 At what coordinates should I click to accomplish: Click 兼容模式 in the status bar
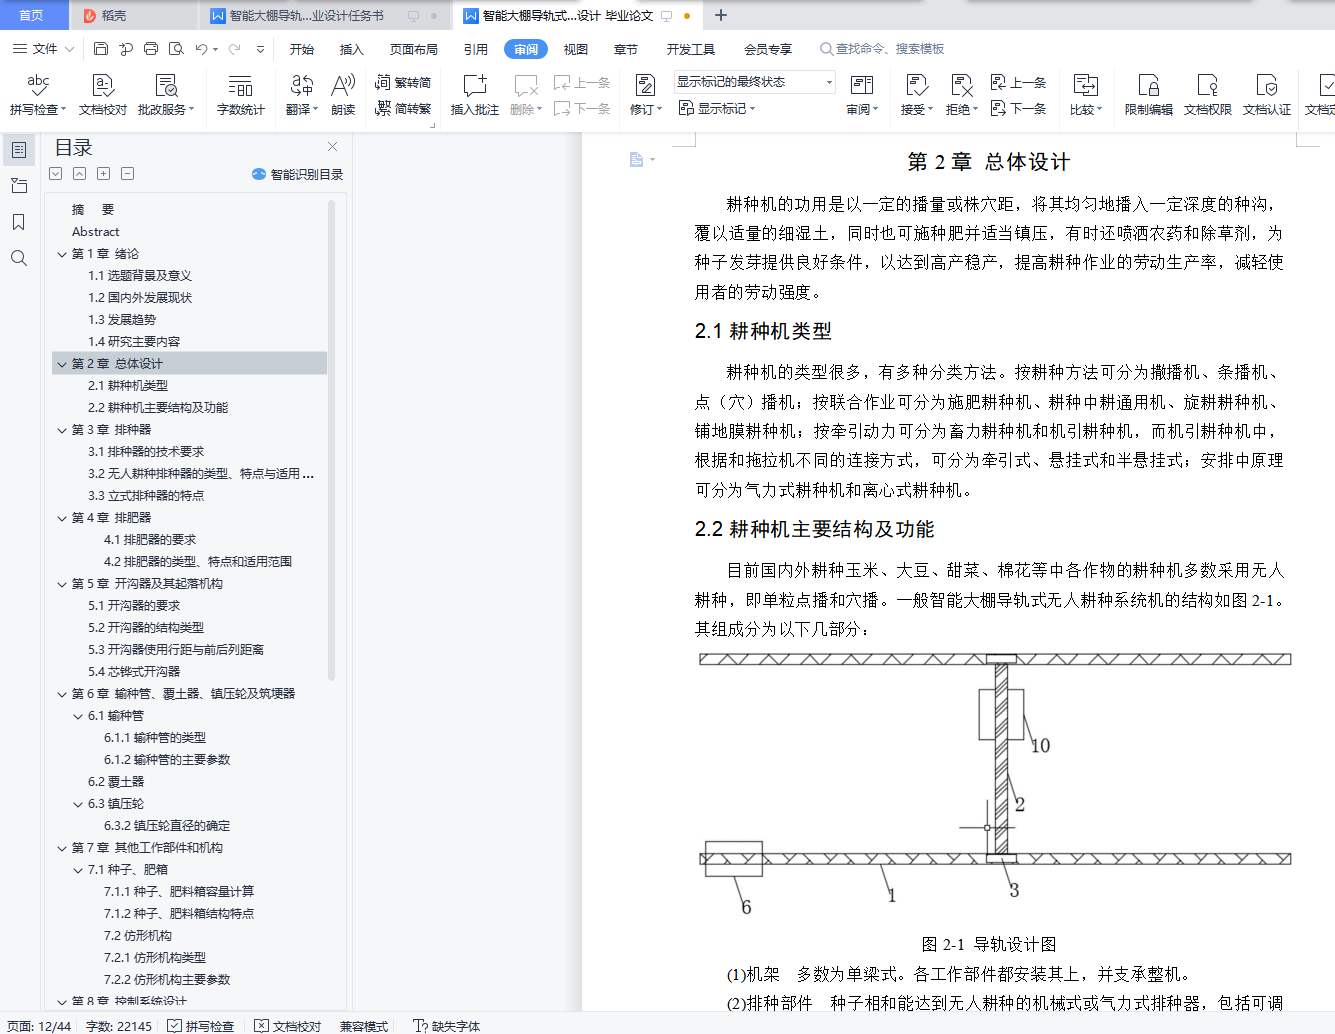click(364, 1026)
